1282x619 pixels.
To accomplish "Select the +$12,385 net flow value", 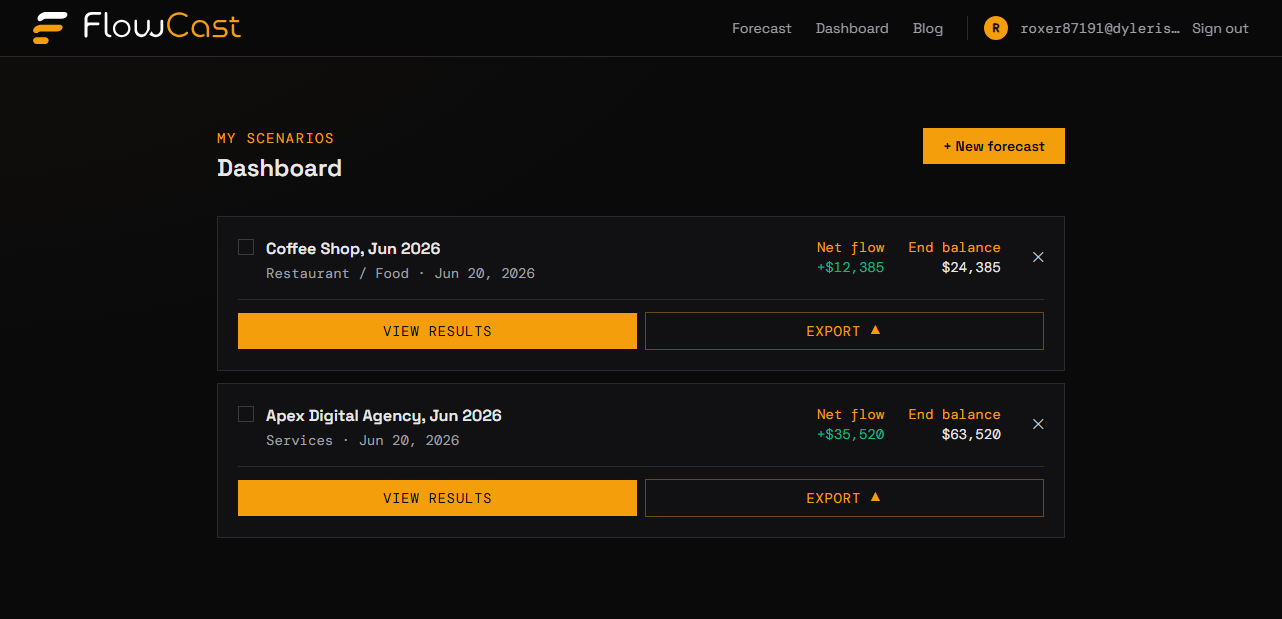I will click(x=851, y=267).
